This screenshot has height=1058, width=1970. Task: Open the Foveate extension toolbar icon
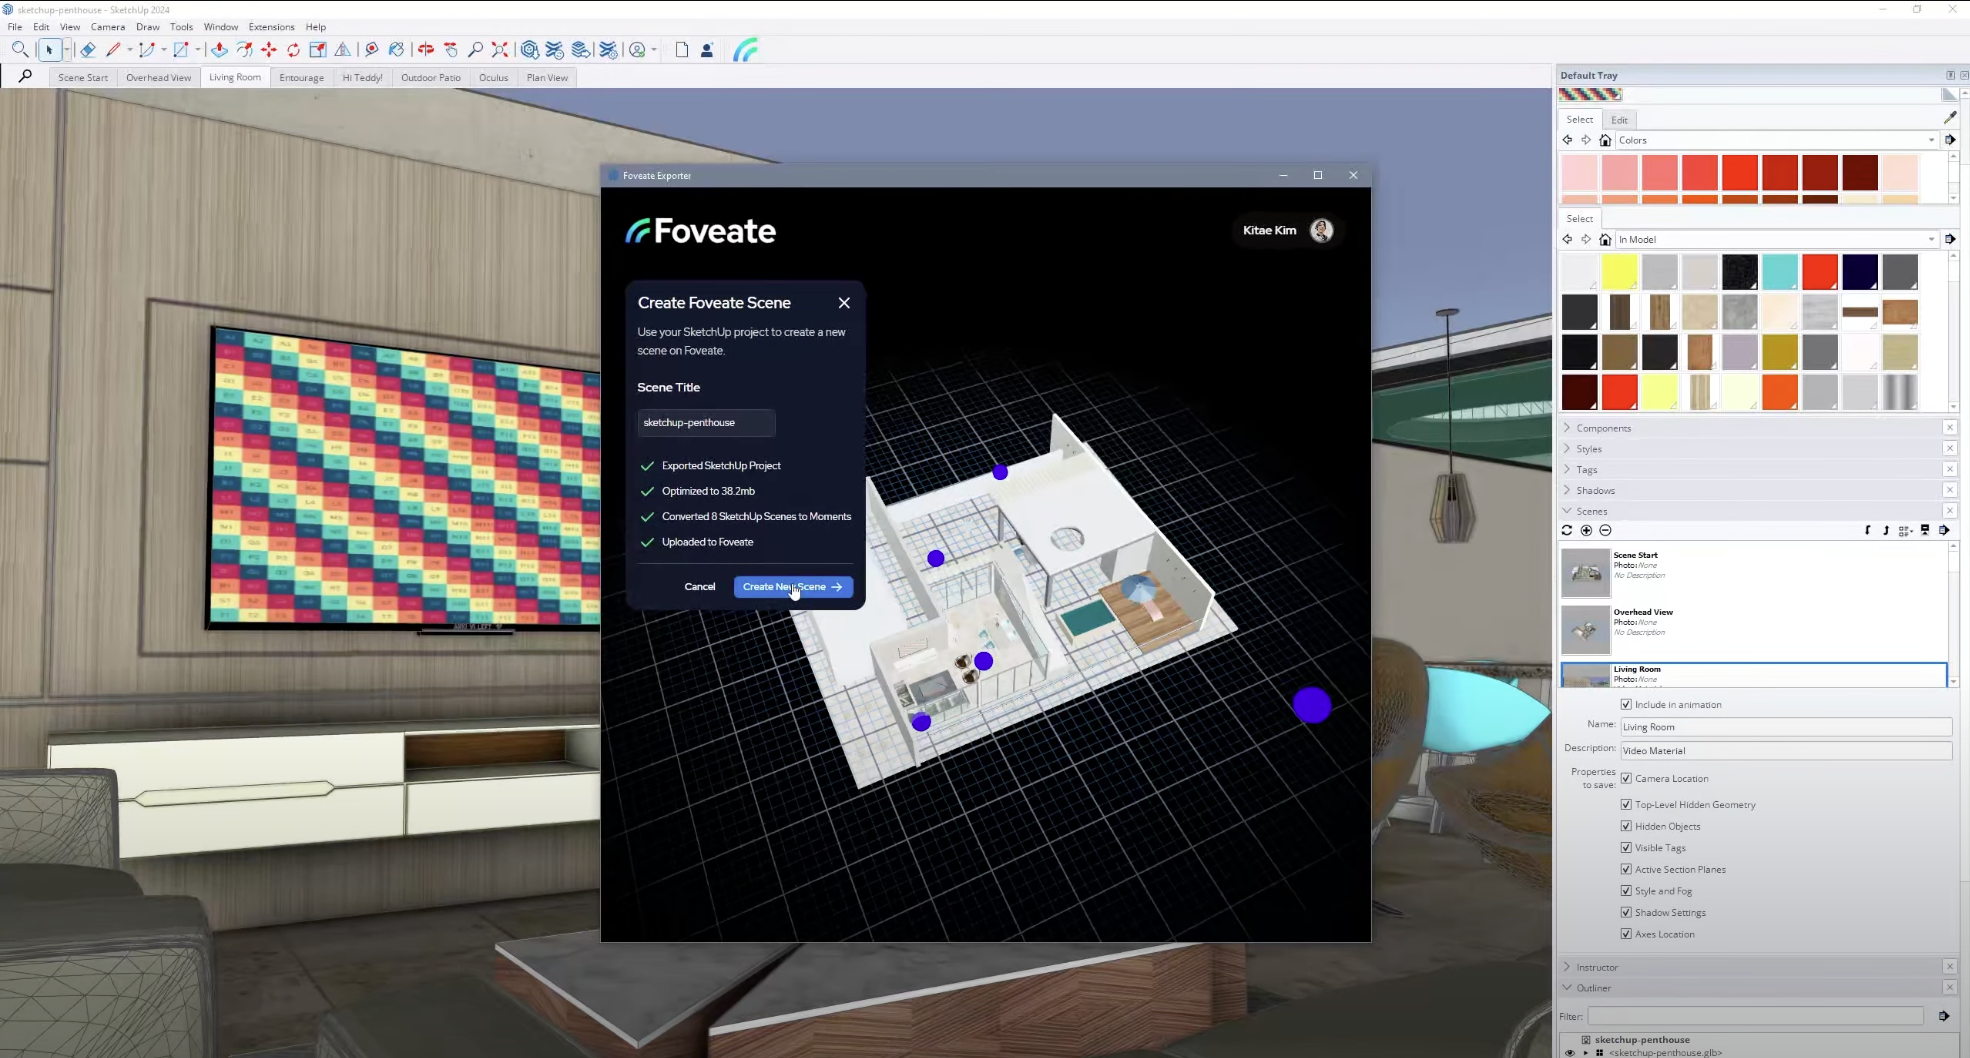(x=746, y=50)
